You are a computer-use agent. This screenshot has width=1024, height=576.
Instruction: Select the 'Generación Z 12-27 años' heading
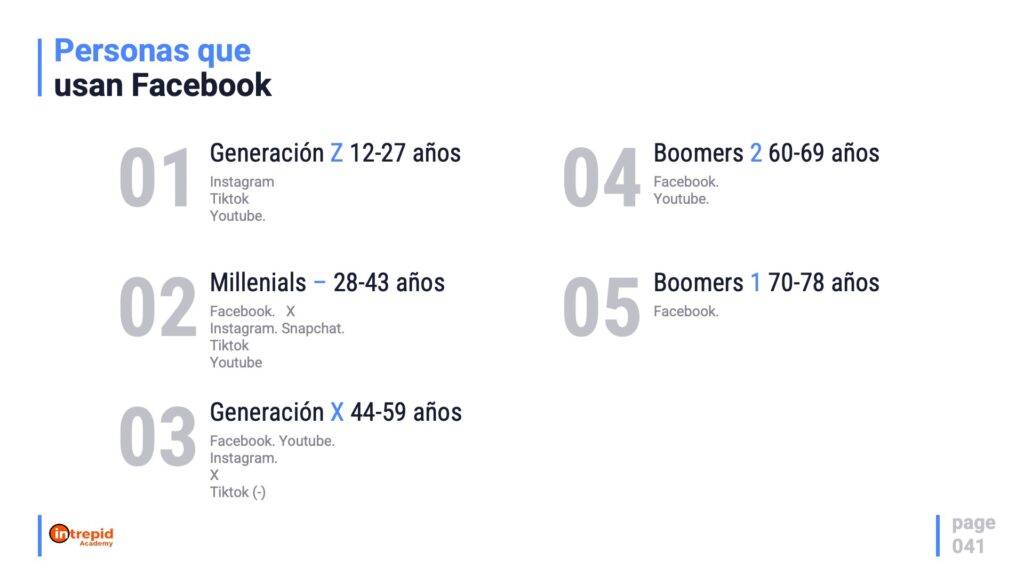335,153
